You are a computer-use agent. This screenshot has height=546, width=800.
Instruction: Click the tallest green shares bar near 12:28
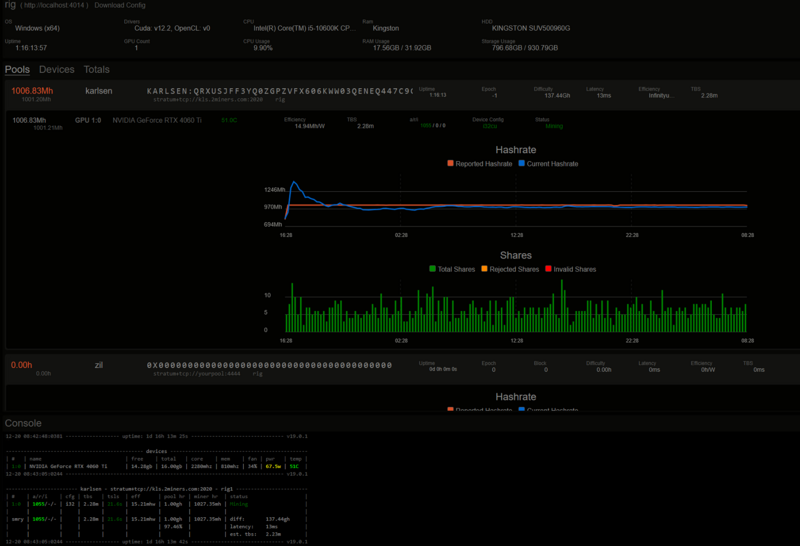(562, 306)
